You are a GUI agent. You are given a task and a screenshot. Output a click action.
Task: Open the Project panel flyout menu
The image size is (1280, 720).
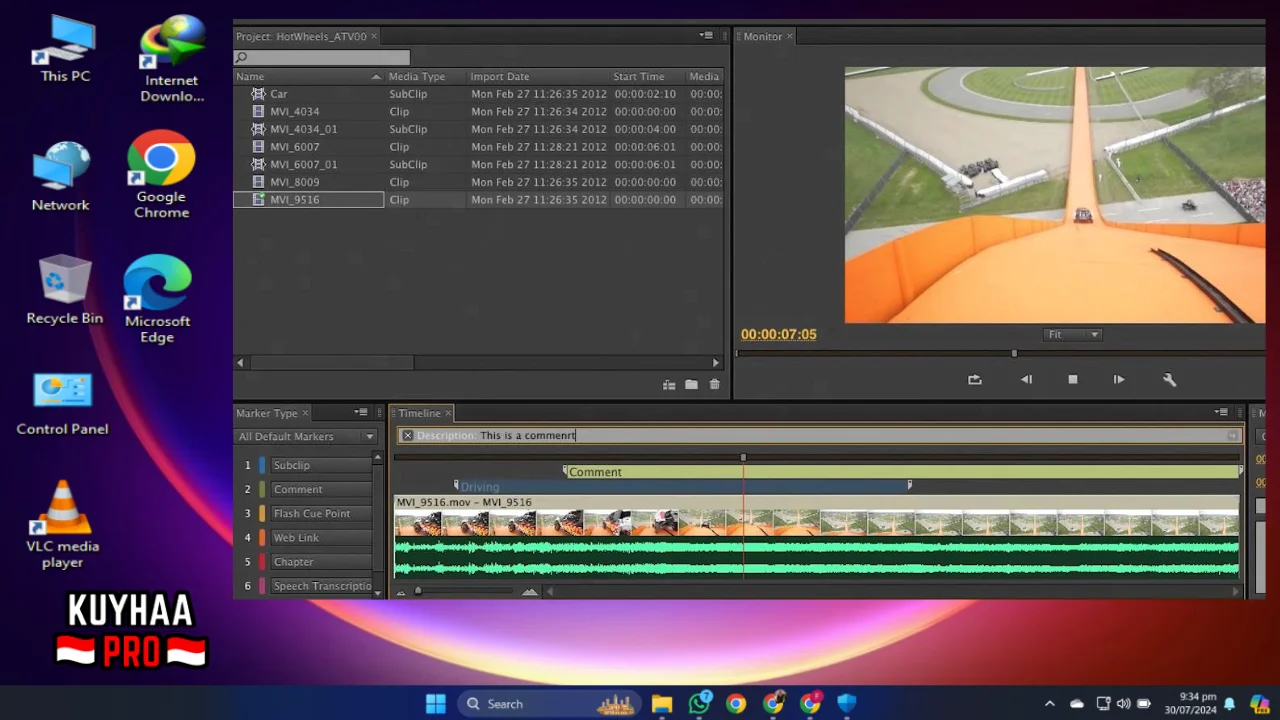(x=705, y=36)
